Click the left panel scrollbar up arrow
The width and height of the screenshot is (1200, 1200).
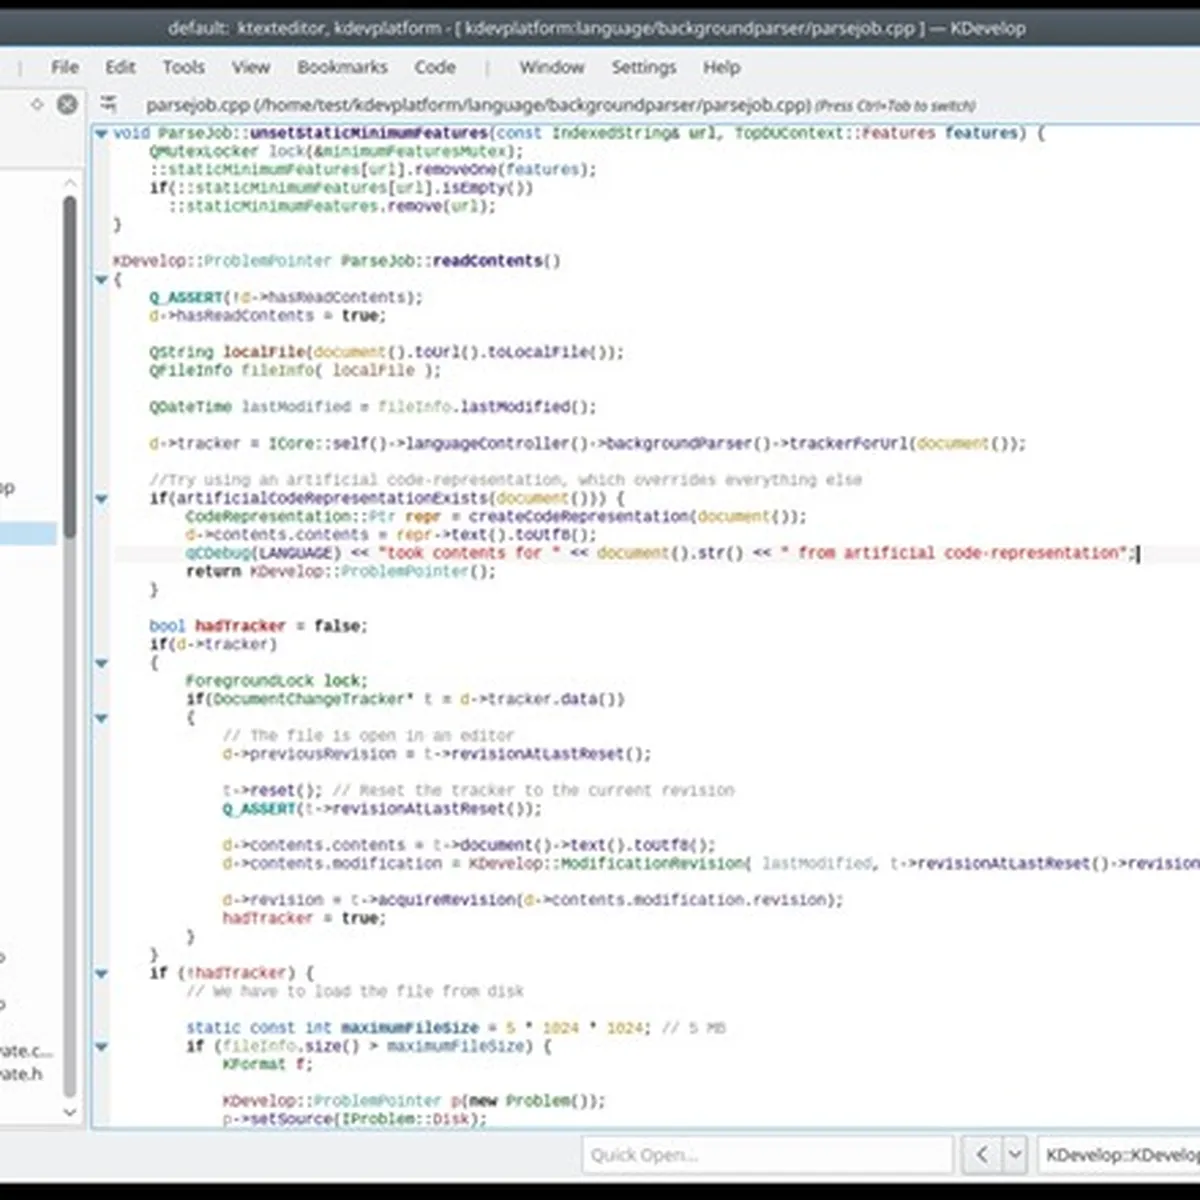(x=69, y=183)
